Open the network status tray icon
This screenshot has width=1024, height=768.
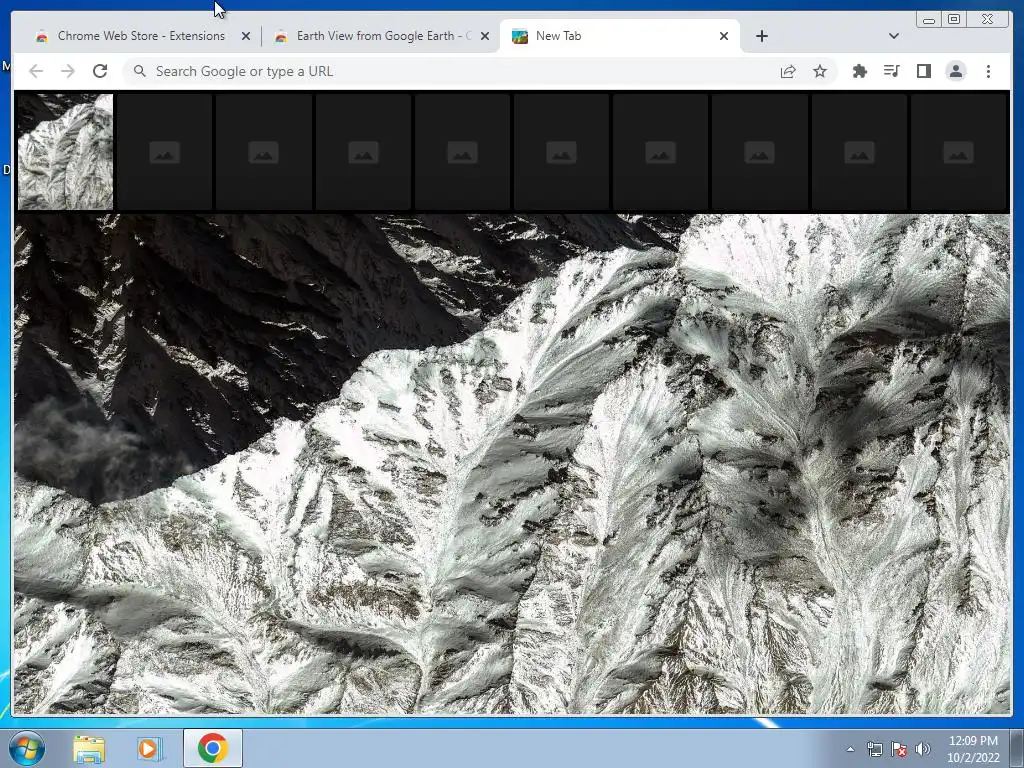coord(874,749)
